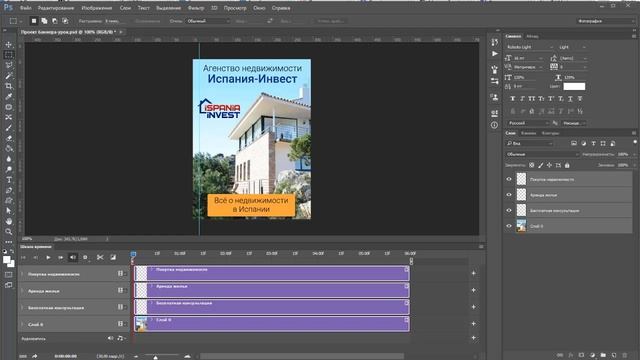Hide the Слой 0 layer
This screenshot has width=640, height=360.
[509, 226]
